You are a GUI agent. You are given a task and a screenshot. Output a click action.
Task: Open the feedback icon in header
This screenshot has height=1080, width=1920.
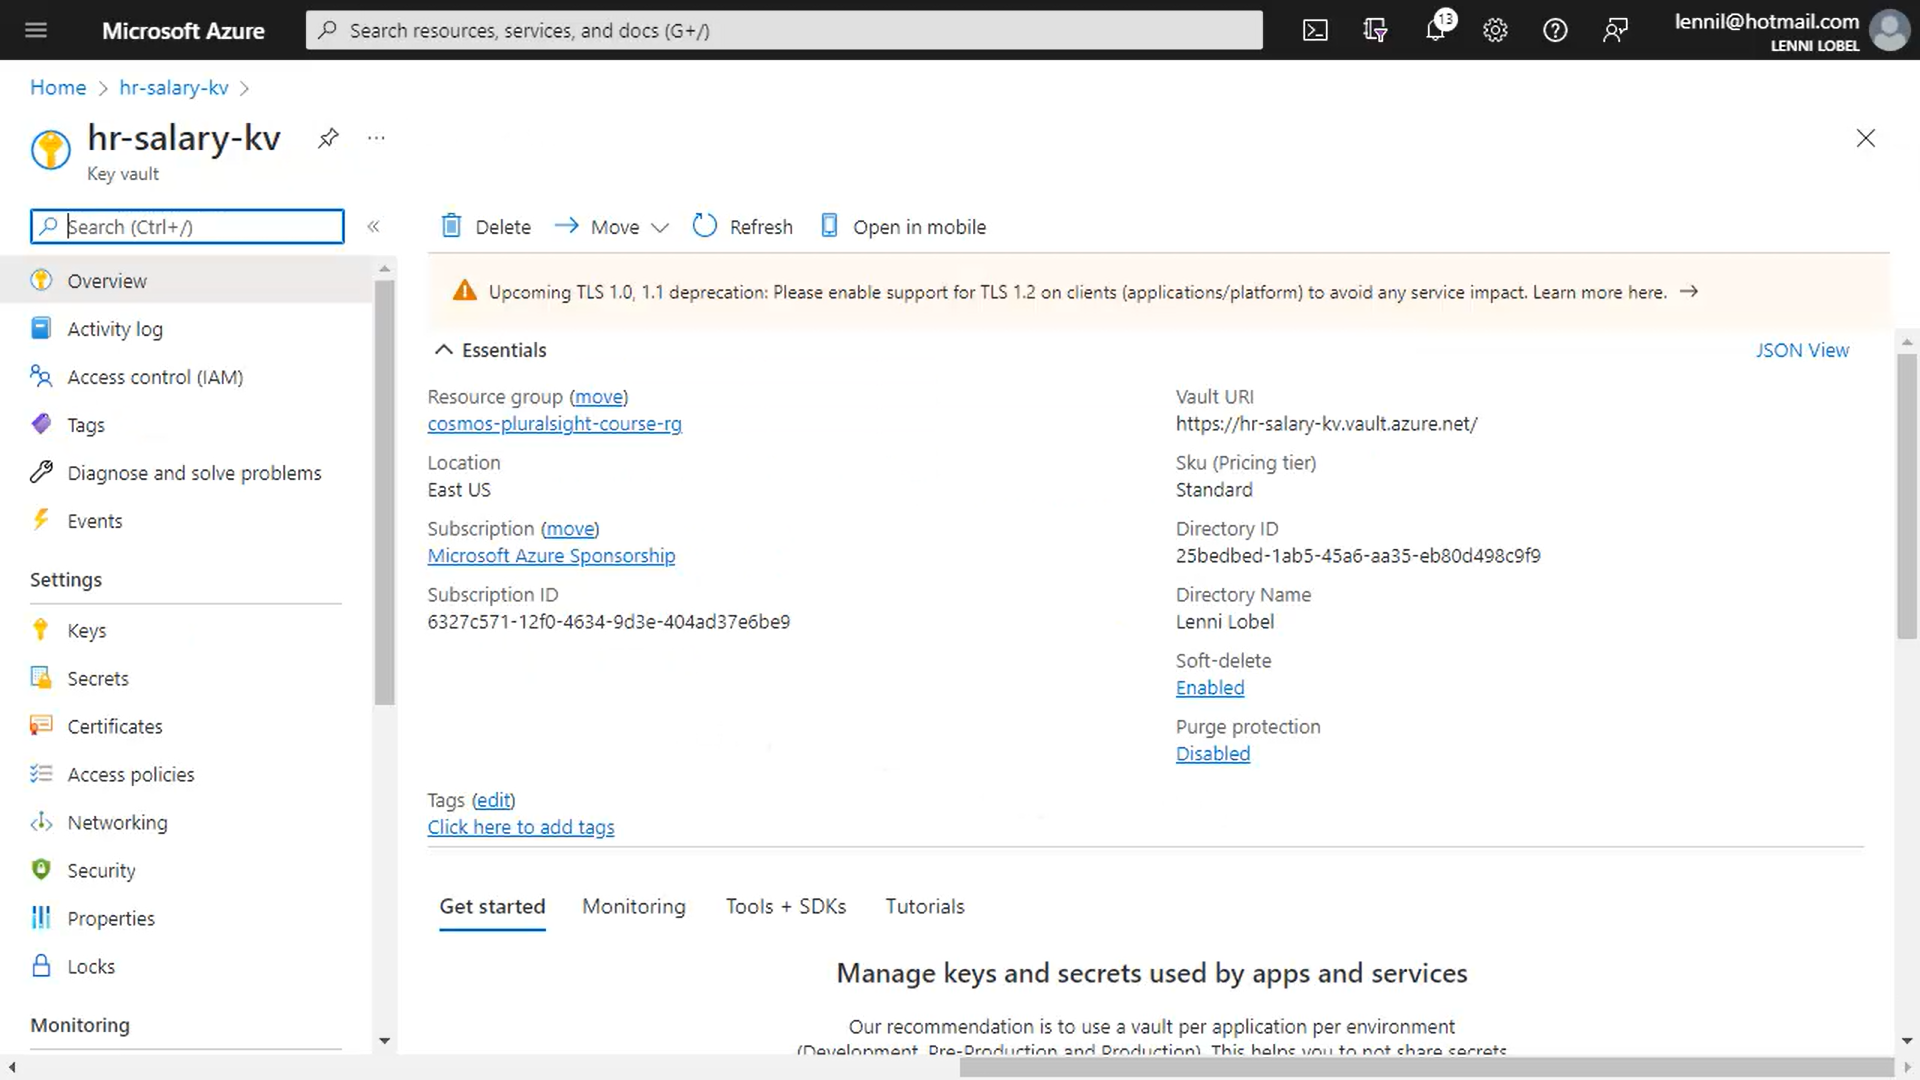coord(1615,30)
